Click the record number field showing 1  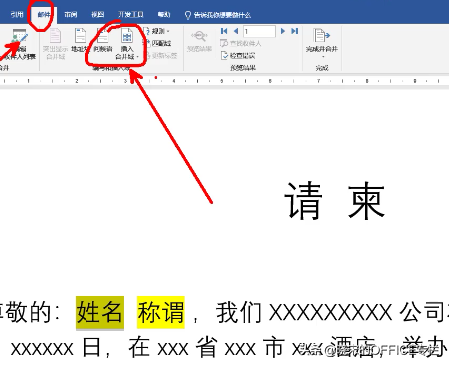[x=259, y=31]
